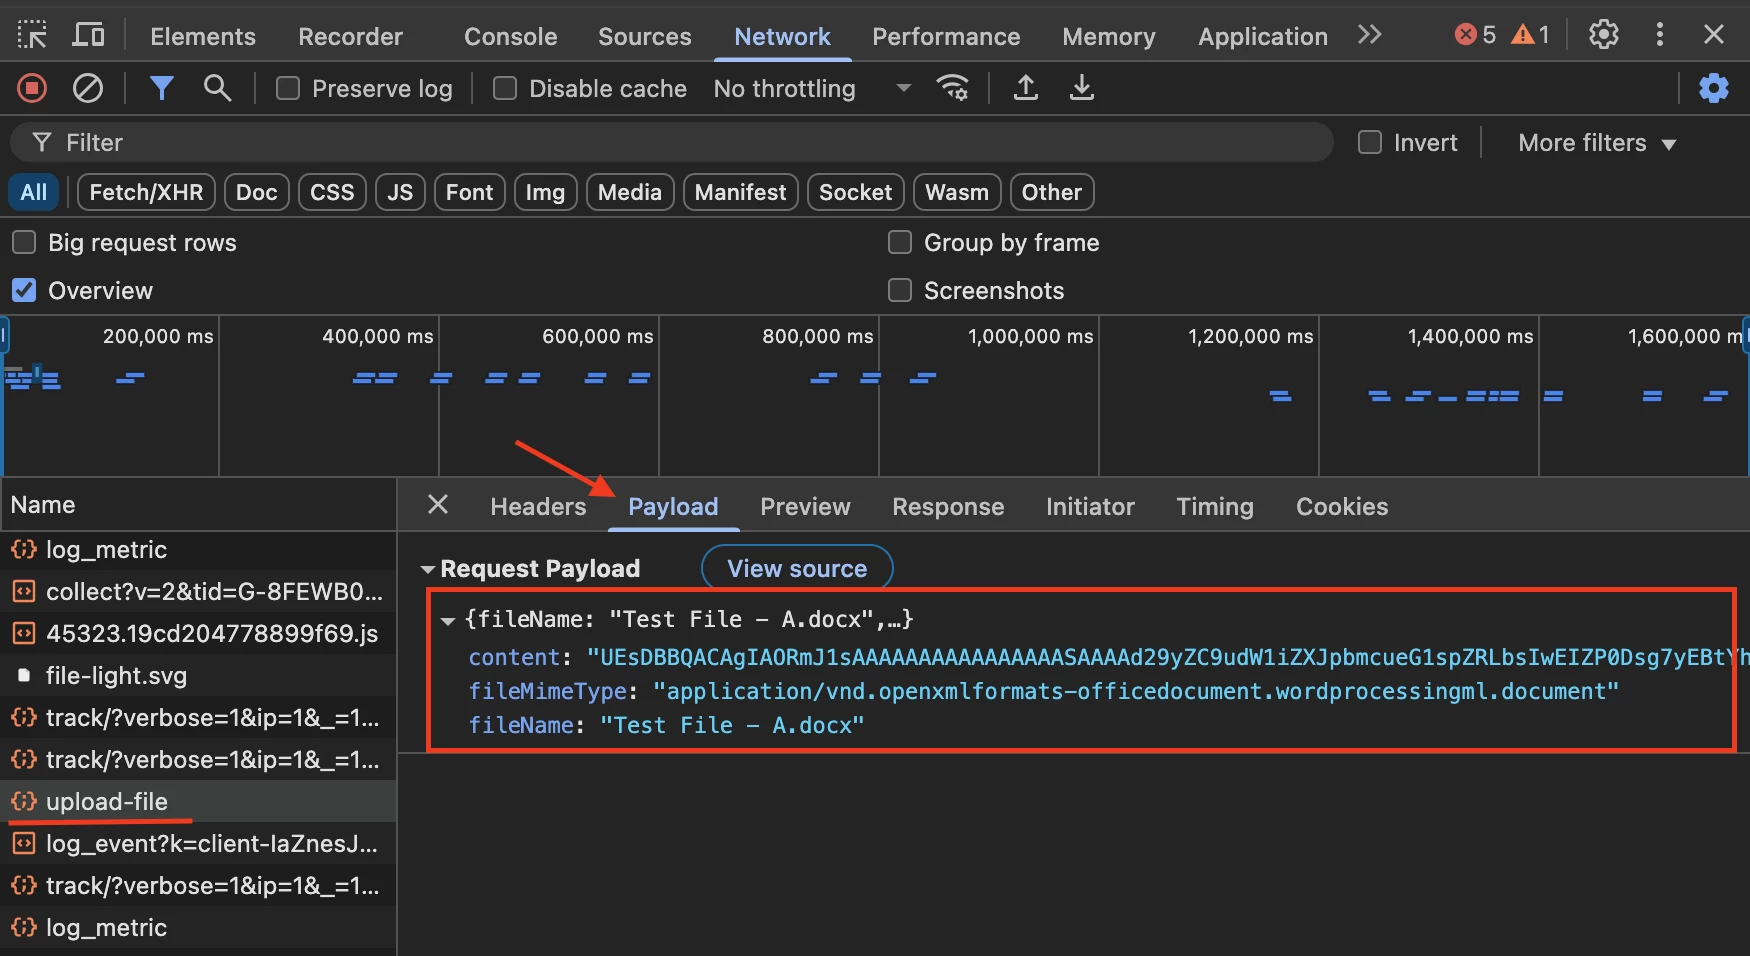Uncheck the Overview checkbox
The height and width of the screenshot is (956, 1750).
[x=24, y=291]
